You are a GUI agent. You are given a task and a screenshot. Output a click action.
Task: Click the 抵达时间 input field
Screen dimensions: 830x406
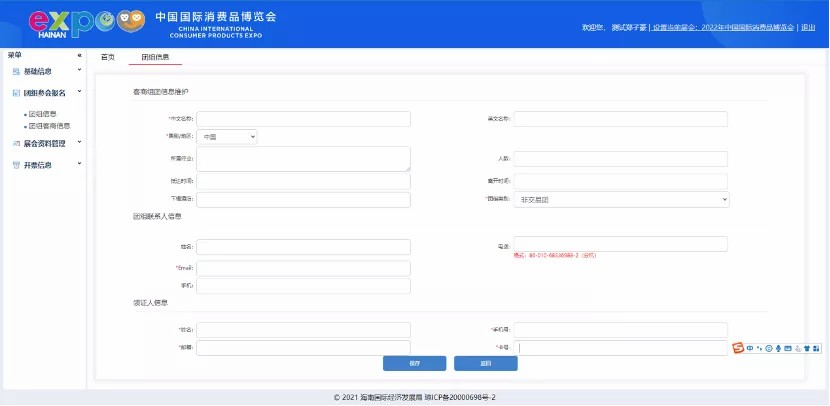pyautogui.click(x=303, y=182)
